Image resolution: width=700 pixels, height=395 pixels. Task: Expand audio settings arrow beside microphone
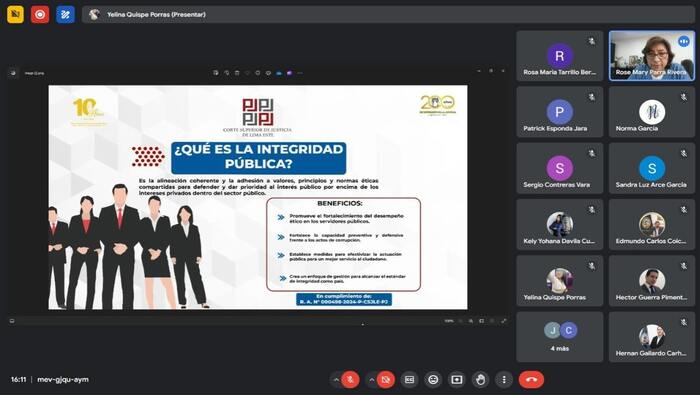[336, 380]
